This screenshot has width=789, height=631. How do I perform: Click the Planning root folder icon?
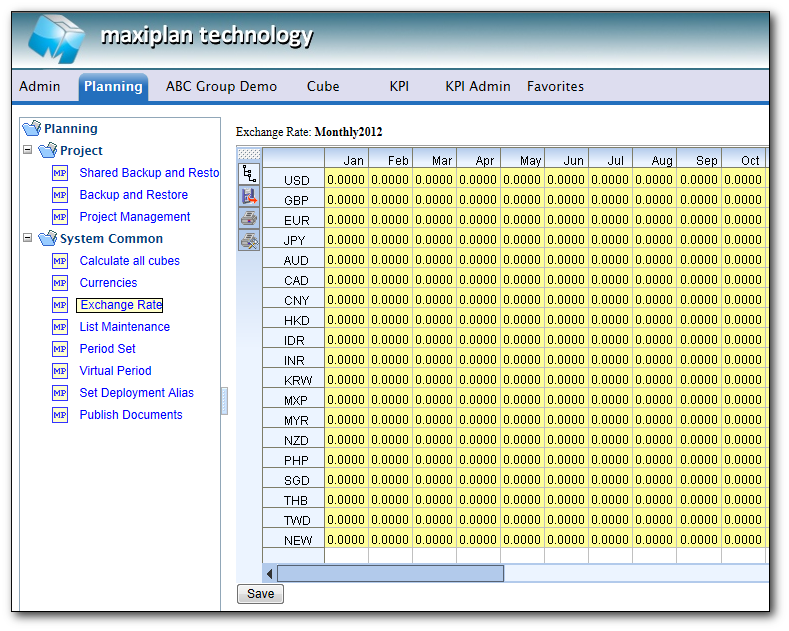31,128
